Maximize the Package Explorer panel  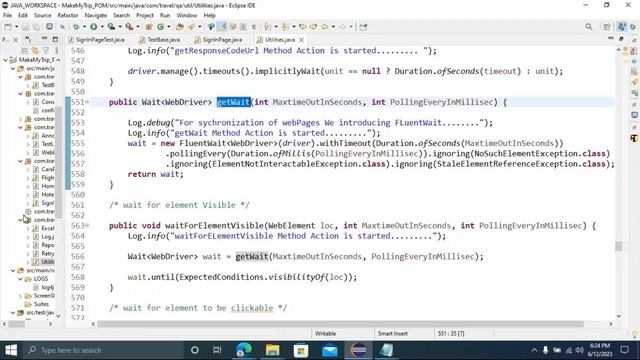coord(55,40)
